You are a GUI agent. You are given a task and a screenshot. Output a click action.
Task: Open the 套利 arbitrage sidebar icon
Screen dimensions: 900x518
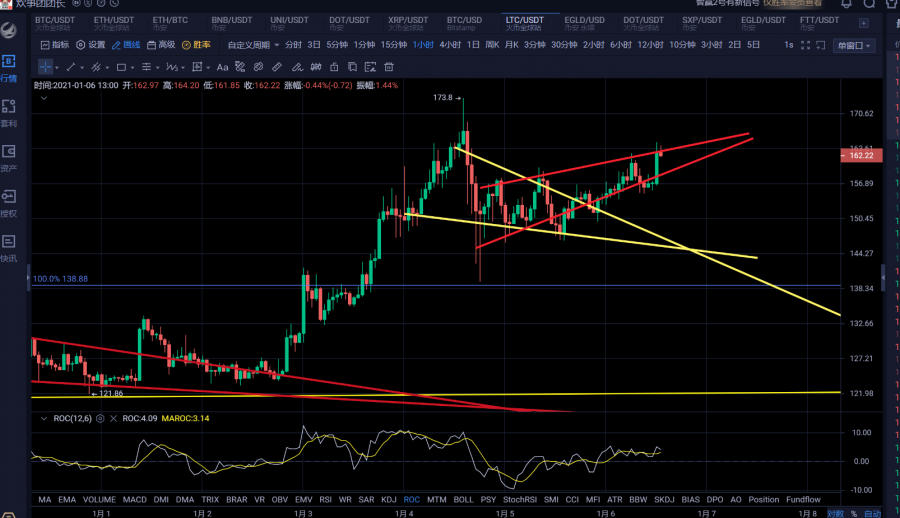9,113
